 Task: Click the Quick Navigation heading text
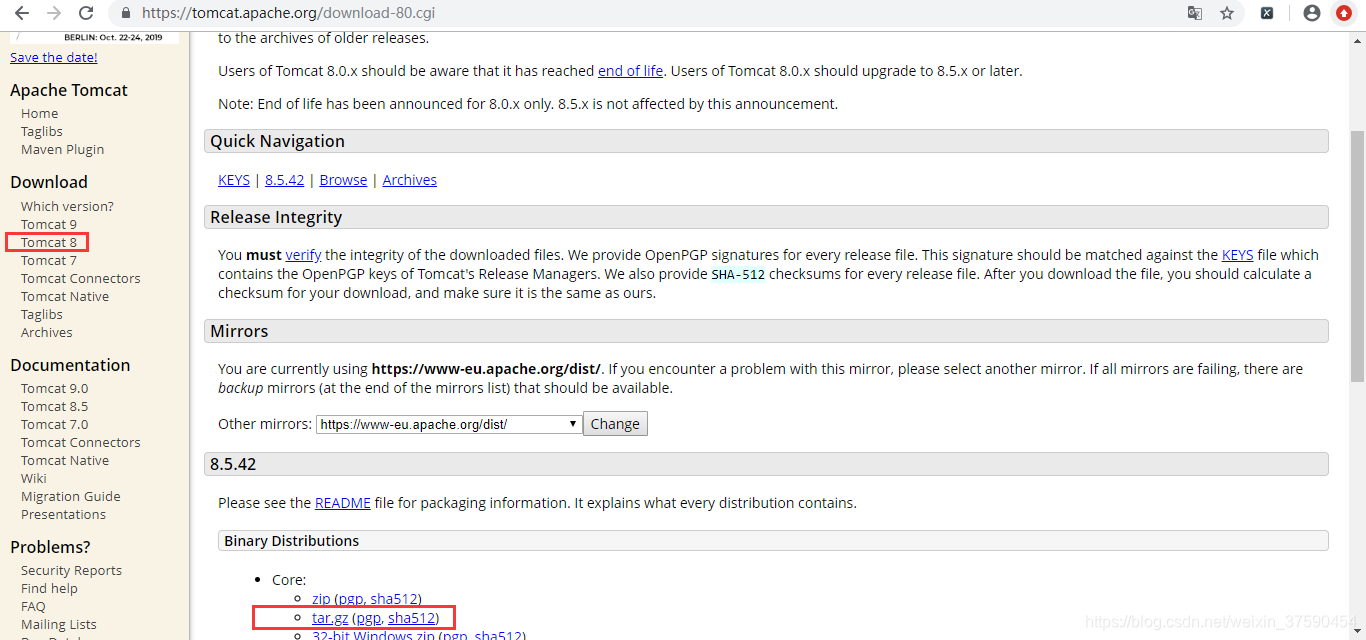pos(277,141)
